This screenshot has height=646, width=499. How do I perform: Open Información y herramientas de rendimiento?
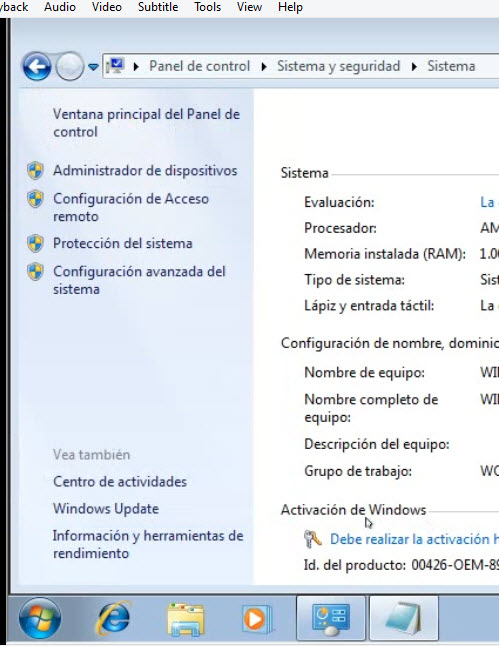(x=148, y=544)
